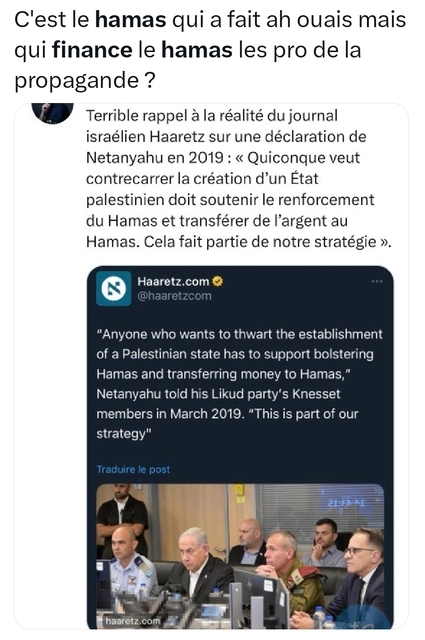Click the first bold 'hamas' in the tweet

(131, 20)
